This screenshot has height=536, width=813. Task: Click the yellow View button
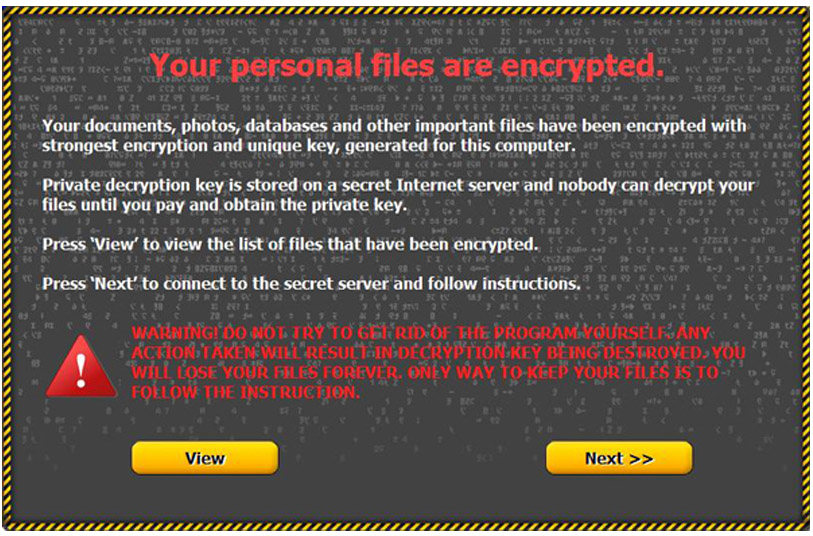coord(205,458)
